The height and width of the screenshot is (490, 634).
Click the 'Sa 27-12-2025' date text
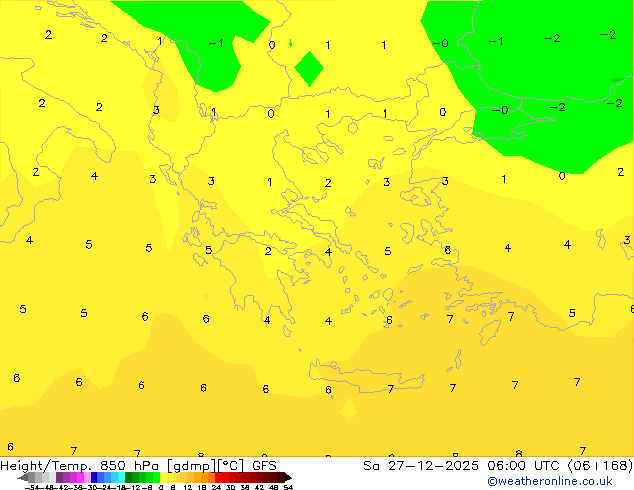pos(421,466)
